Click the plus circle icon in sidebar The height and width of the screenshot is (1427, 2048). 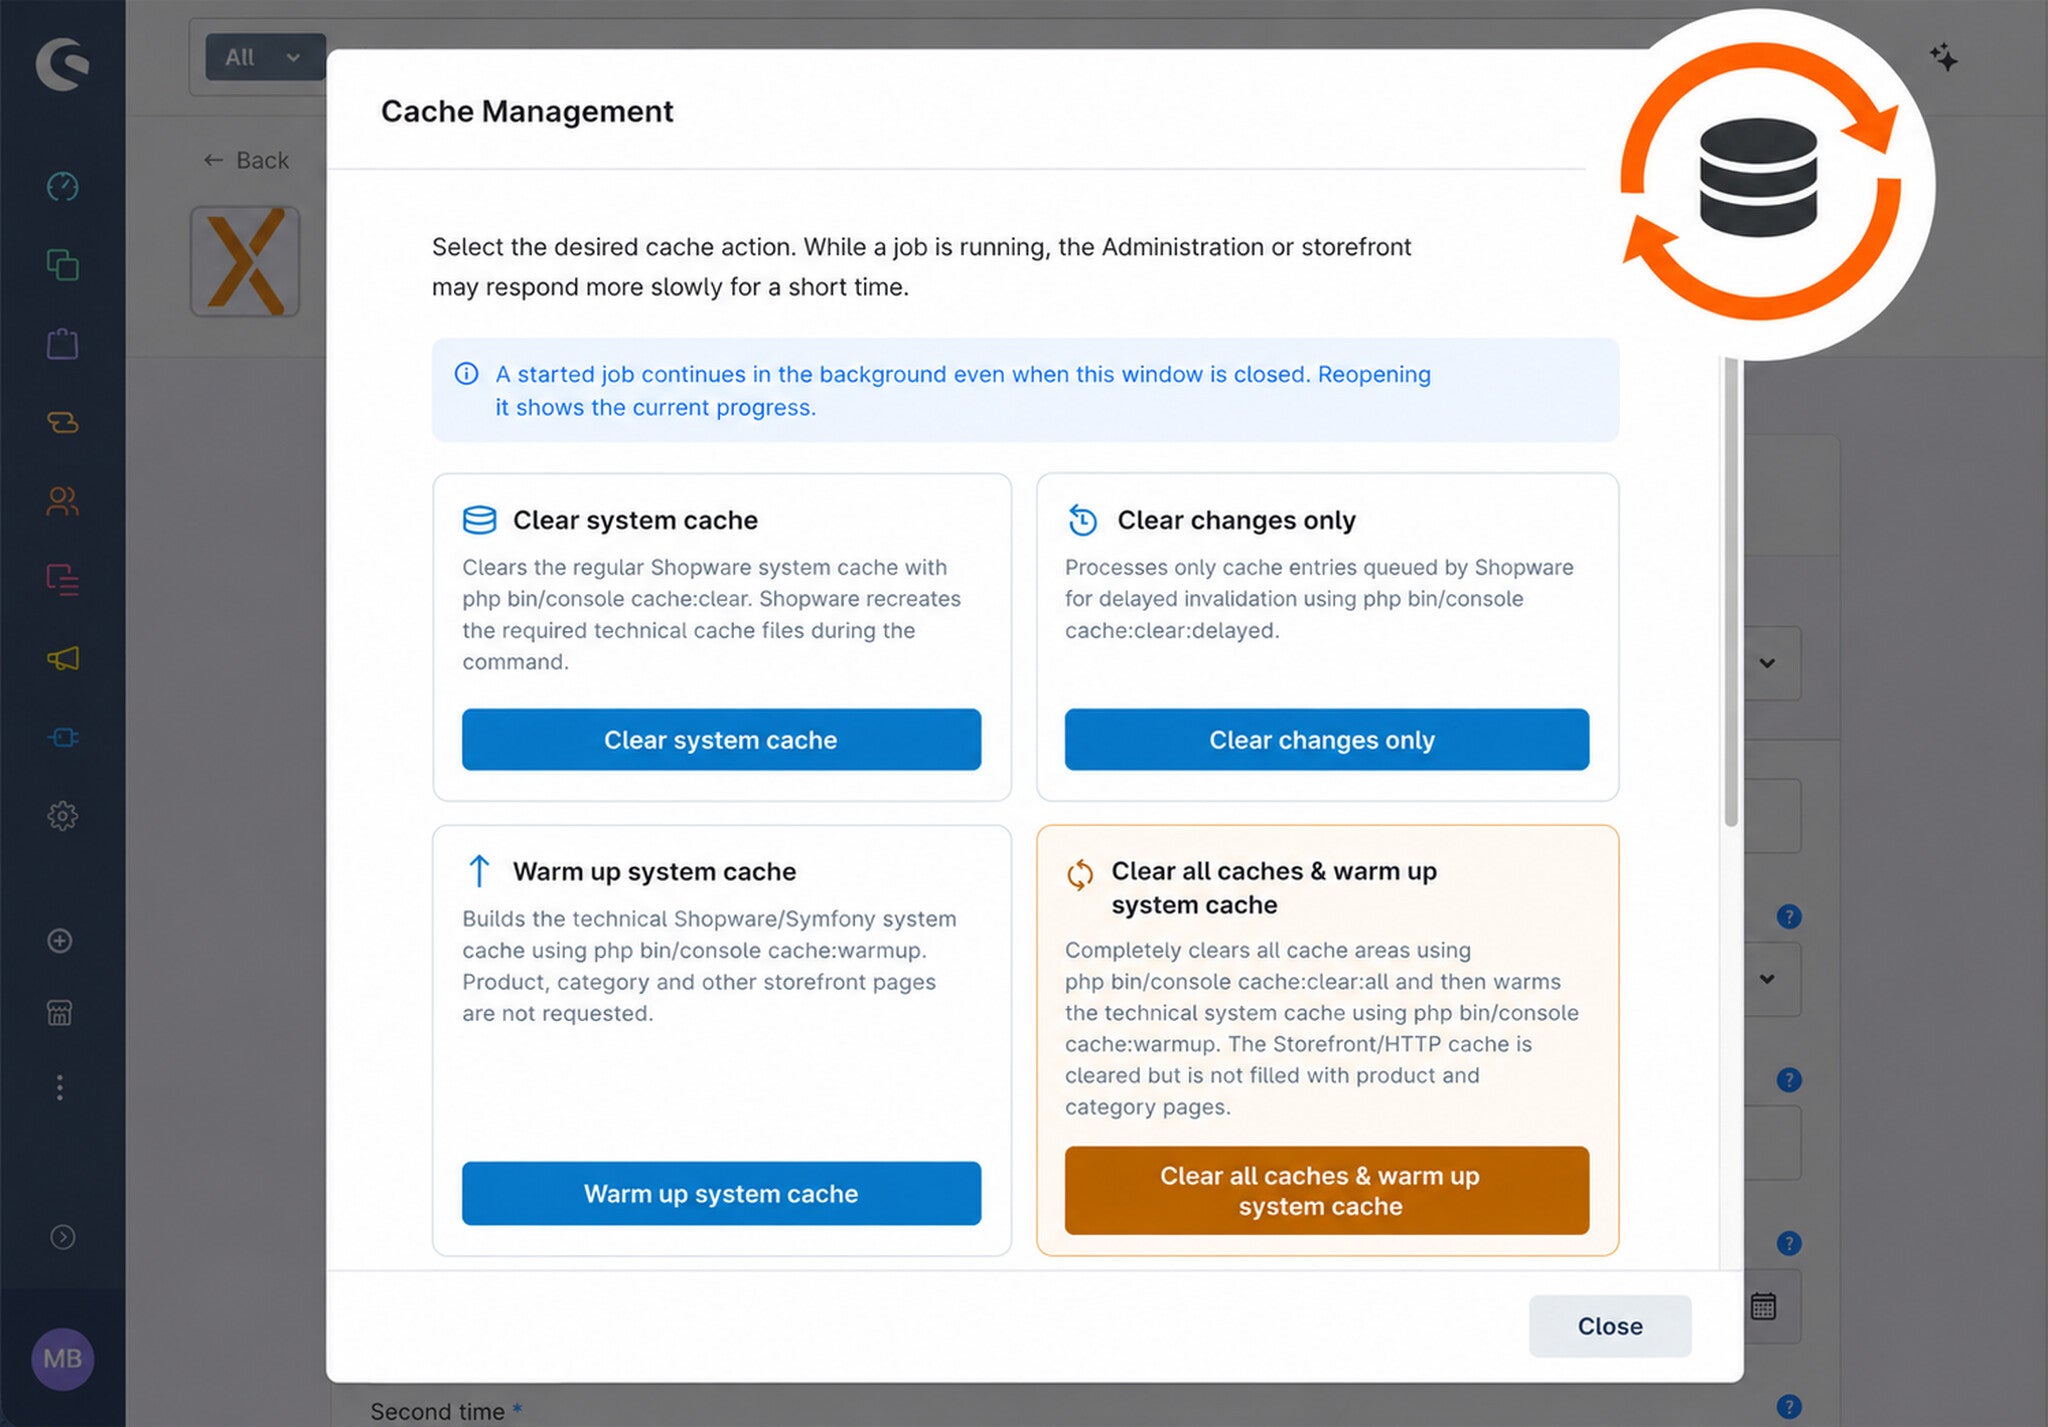pos(60,940)
